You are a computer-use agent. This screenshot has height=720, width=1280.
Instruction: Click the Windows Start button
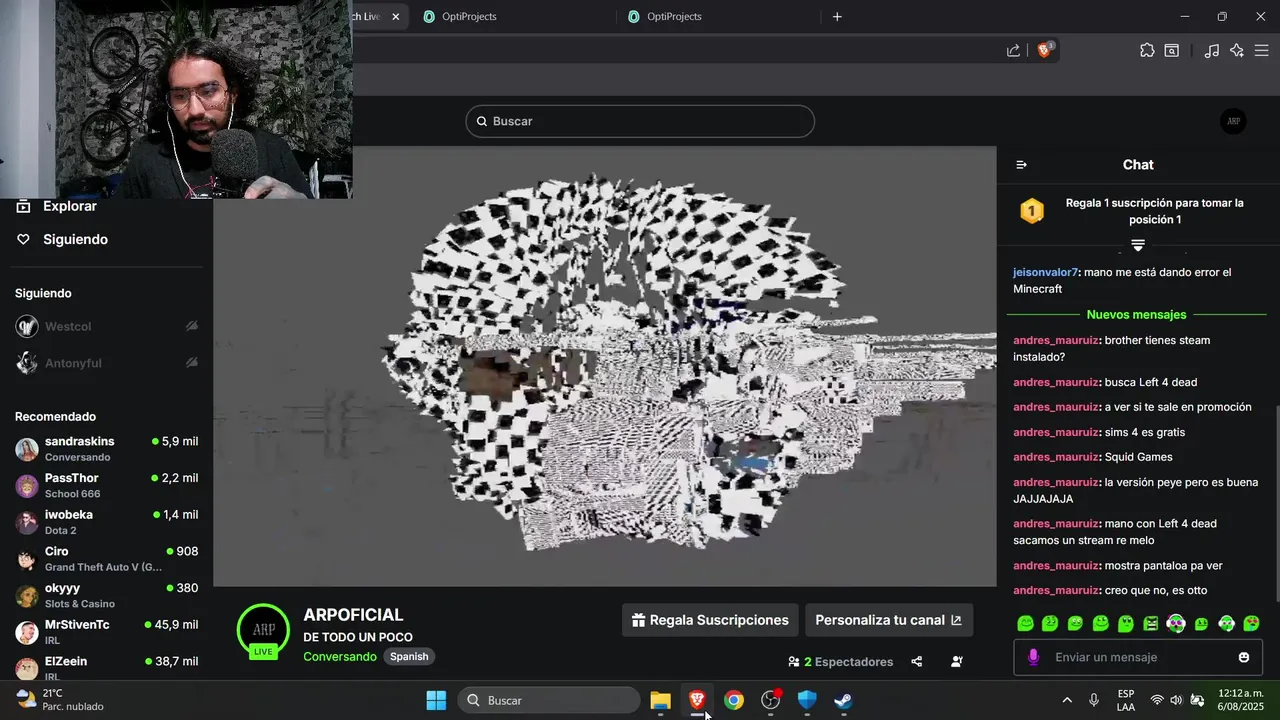[436, 700]
